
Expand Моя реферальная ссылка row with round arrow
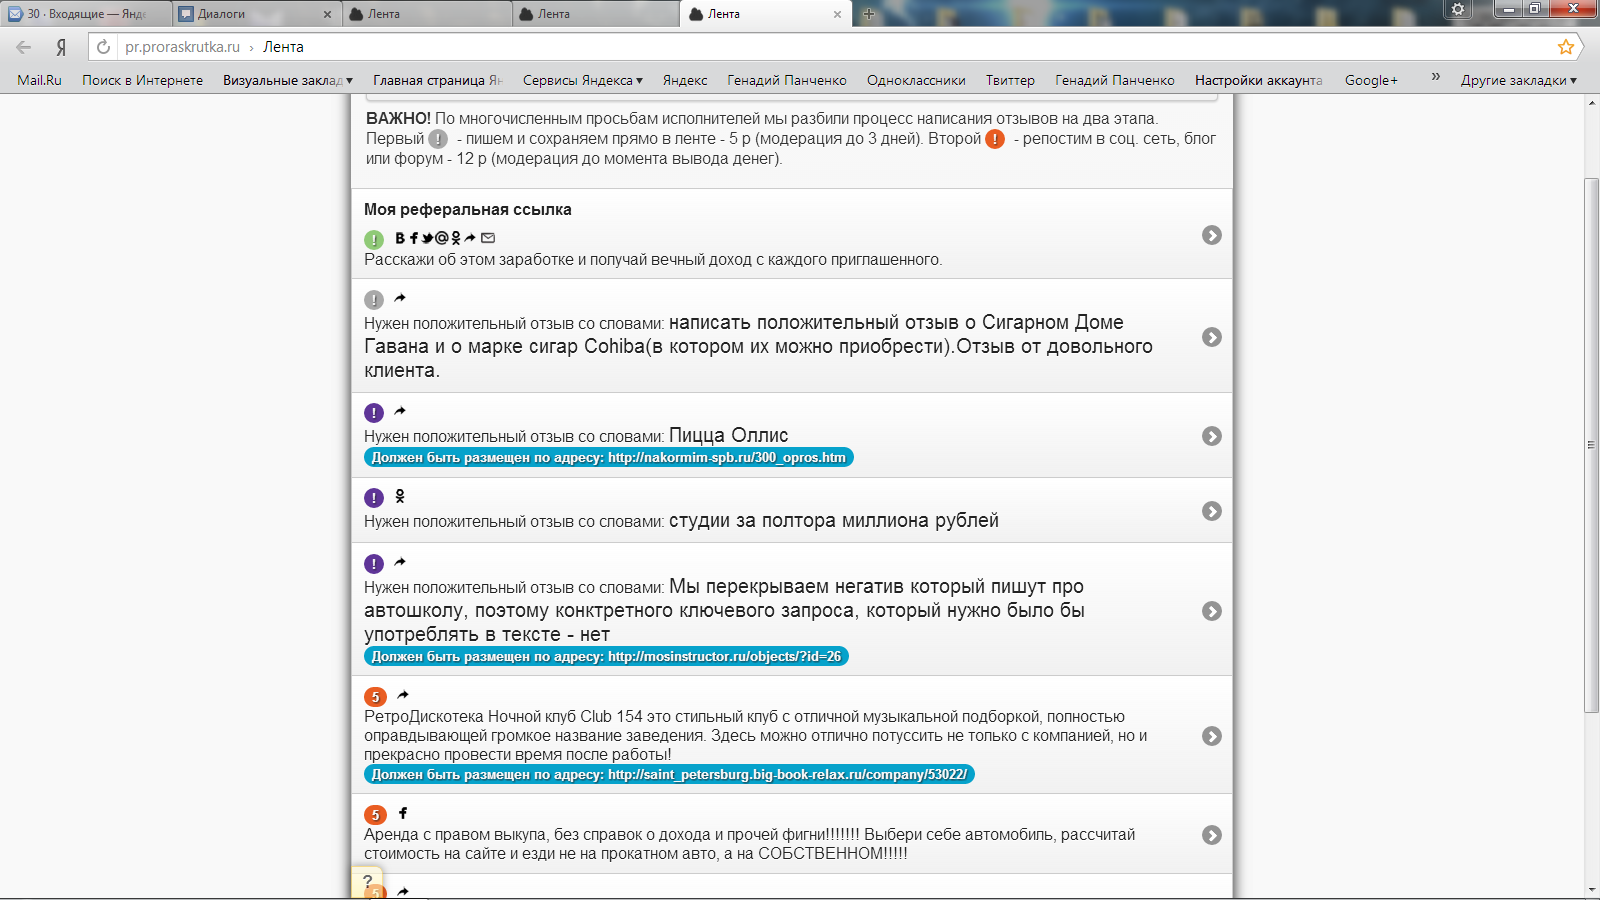point(1212,235)
